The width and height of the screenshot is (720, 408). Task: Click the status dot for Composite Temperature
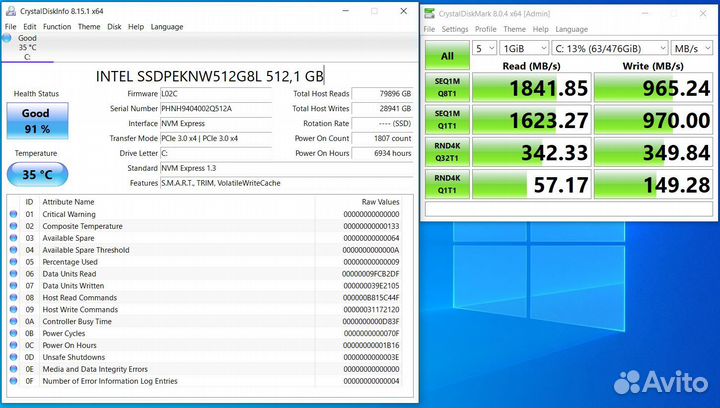point(13,226)
